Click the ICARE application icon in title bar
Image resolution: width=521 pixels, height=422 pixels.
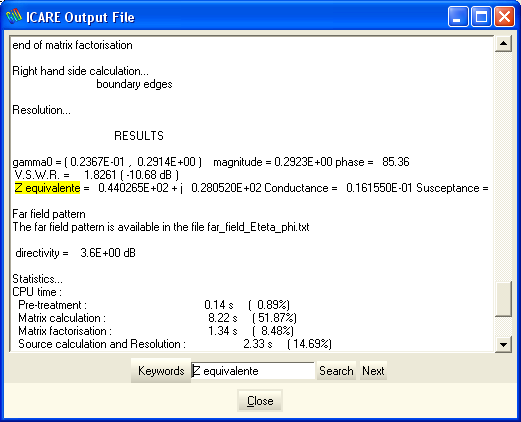point(14,16)
